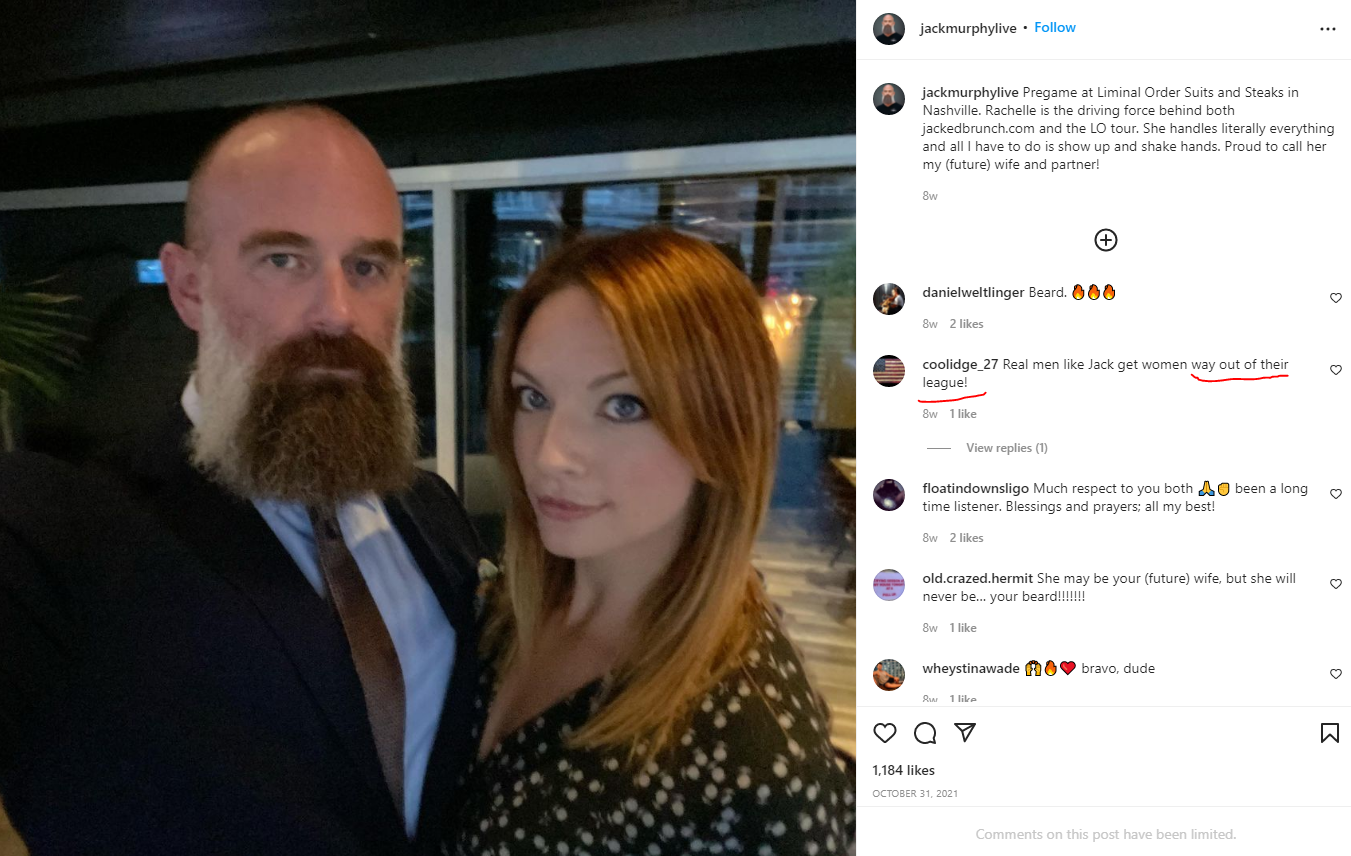Open the three-dot more options menu
This screenshot has width=1351, height=856.
point(1328,29)
